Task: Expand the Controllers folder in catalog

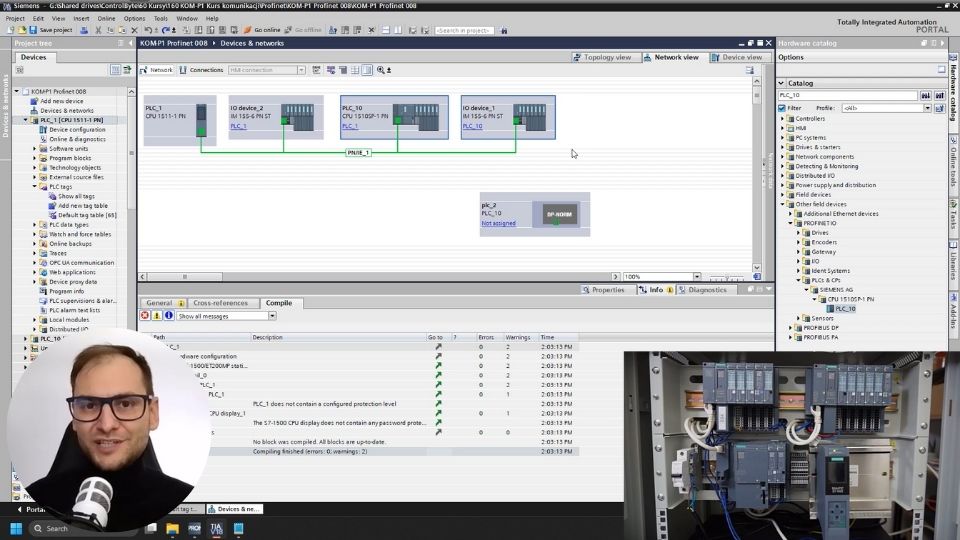Action: coord(782,119)
